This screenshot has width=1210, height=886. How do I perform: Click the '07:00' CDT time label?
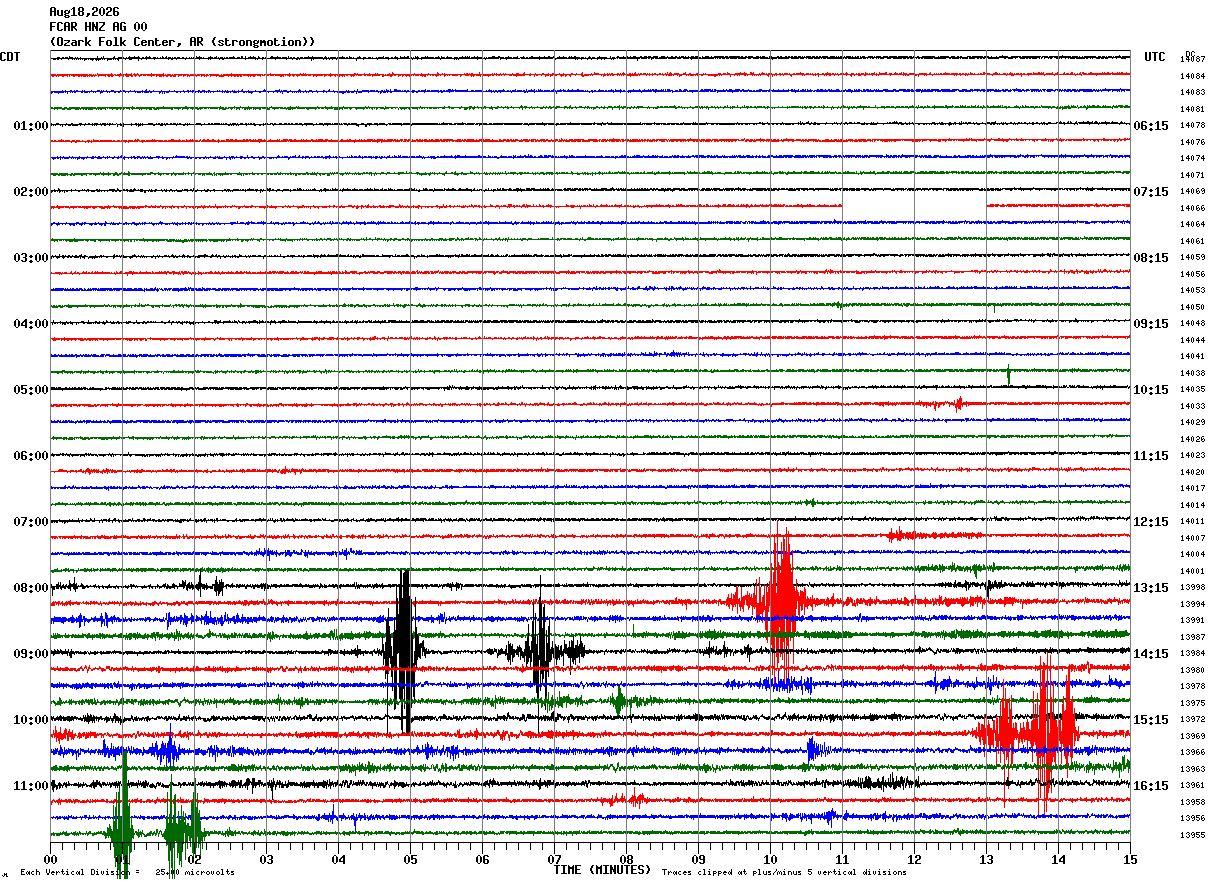(x=30, y=522)
